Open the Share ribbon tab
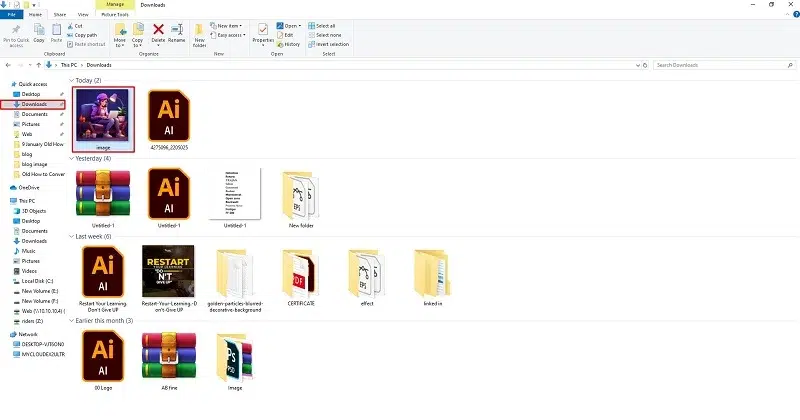The image size is (800, 420). [60, 15]
